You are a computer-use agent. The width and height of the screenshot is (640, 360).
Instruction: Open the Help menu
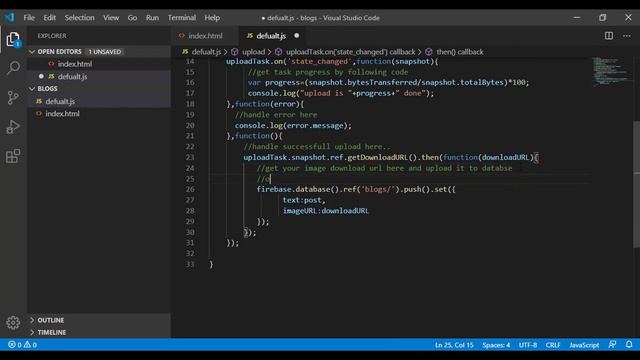pyautogui.click(x=212, y=18)
